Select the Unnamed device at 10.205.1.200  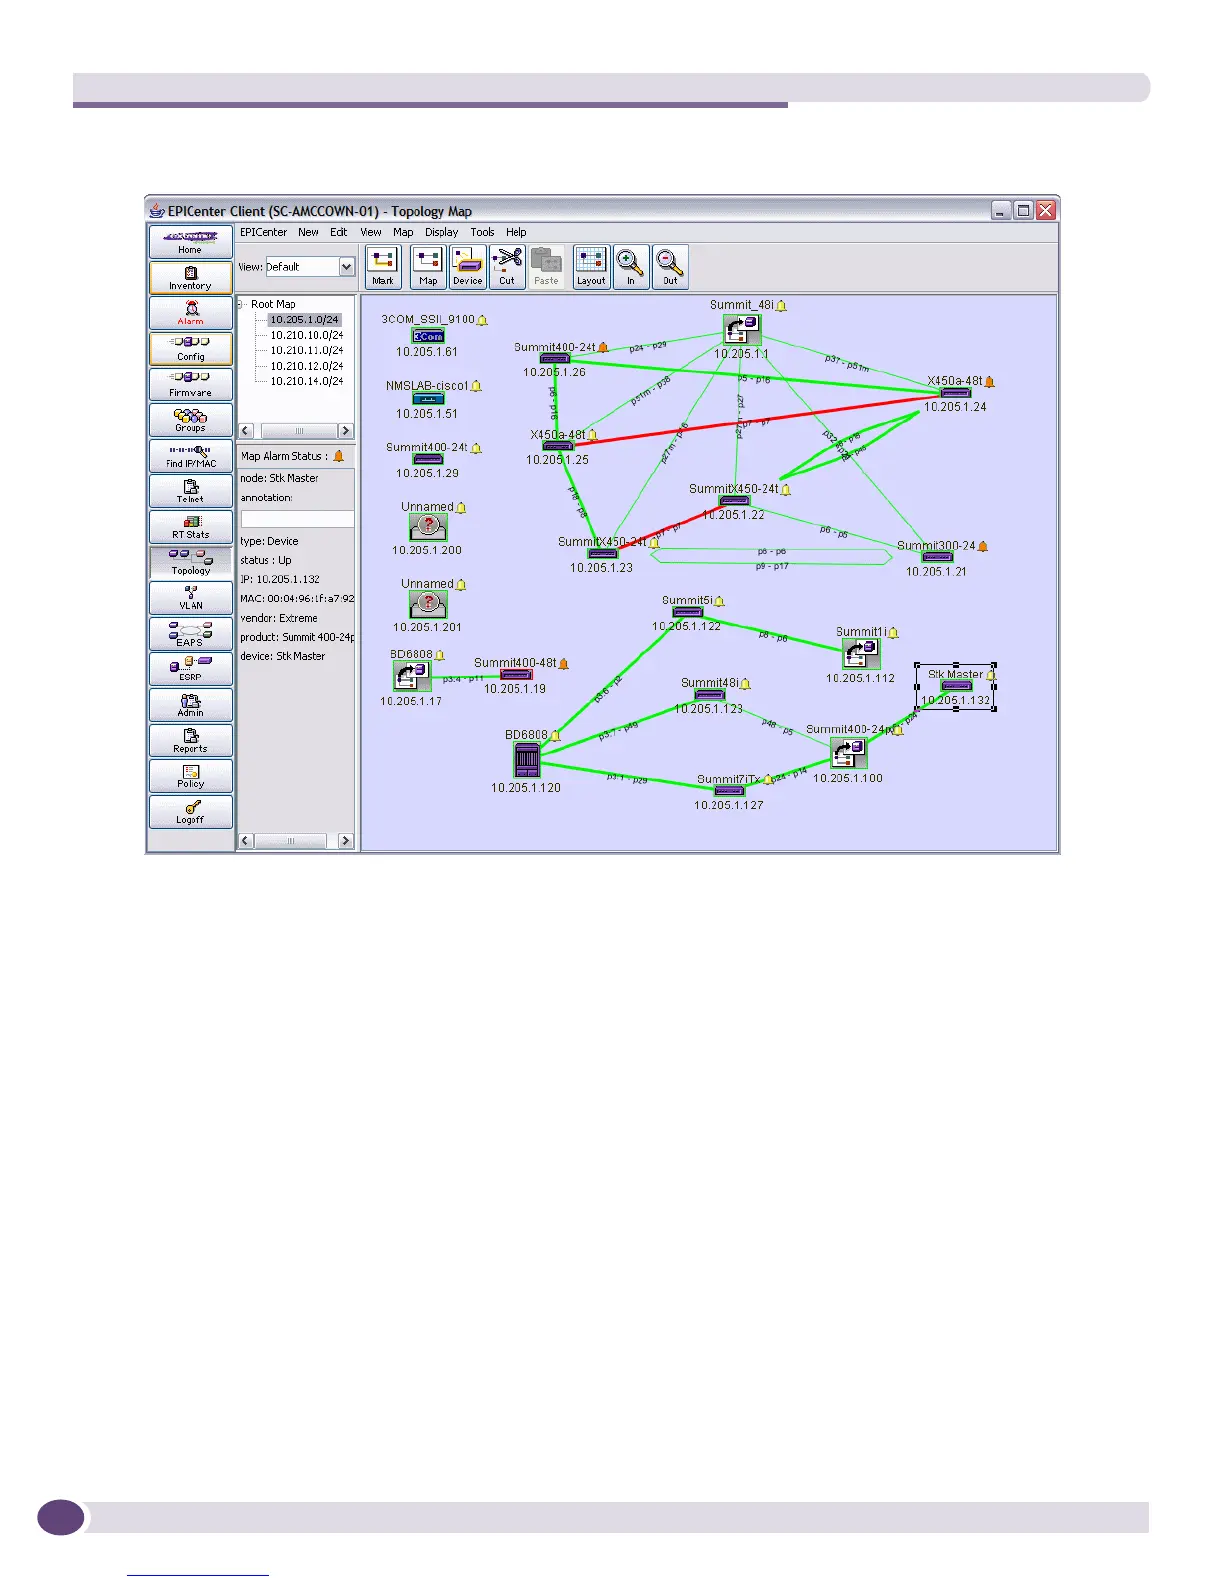(x=428, y=528)
